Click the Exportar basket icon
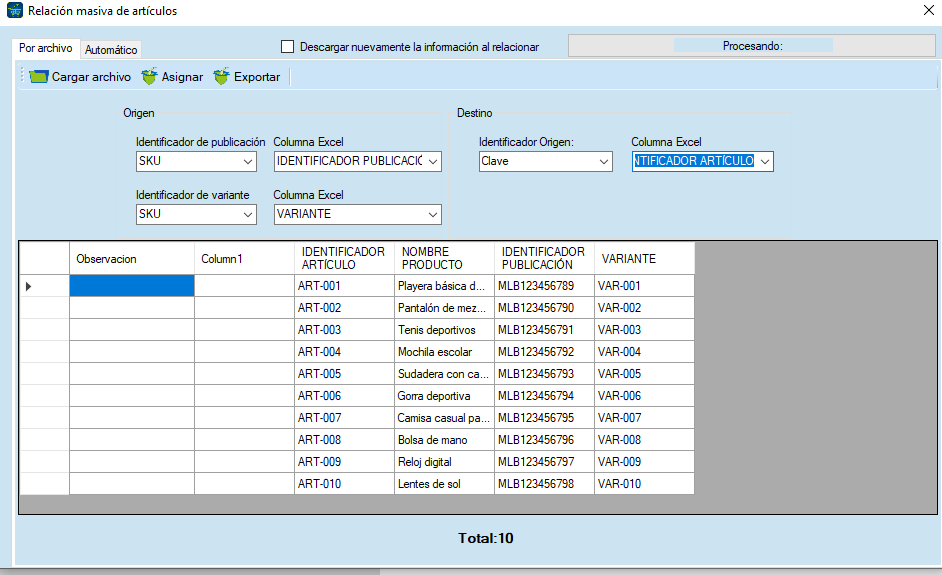This screenshot has height=575, width=942. pyautogui.click(x=221, y=76)
